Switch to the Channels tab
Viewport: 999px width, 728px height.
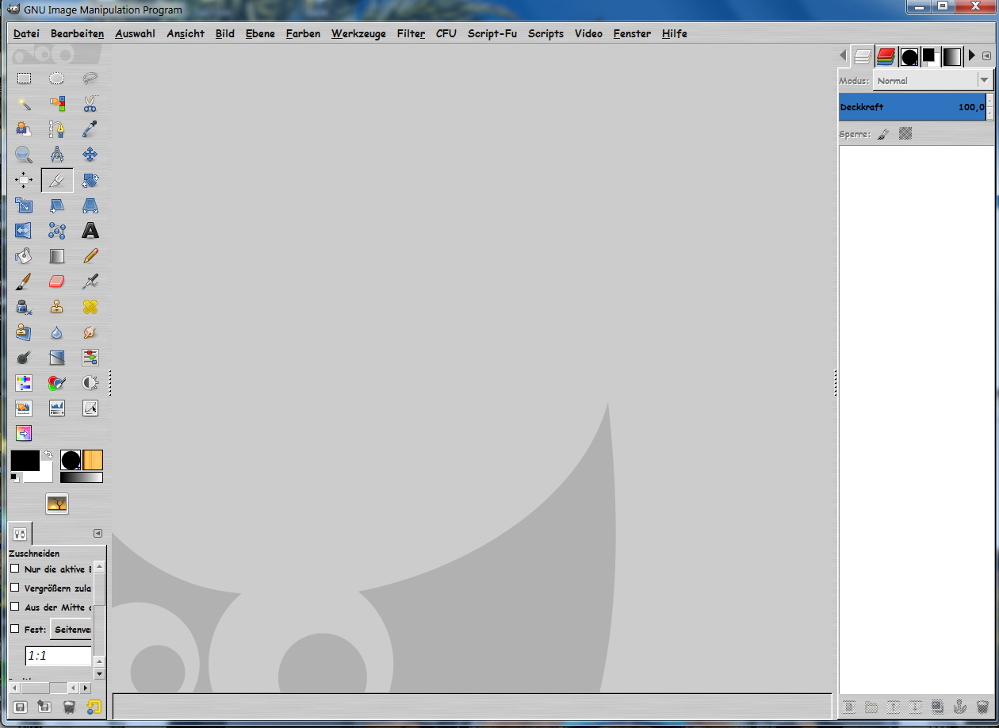[x=886, y=57]
